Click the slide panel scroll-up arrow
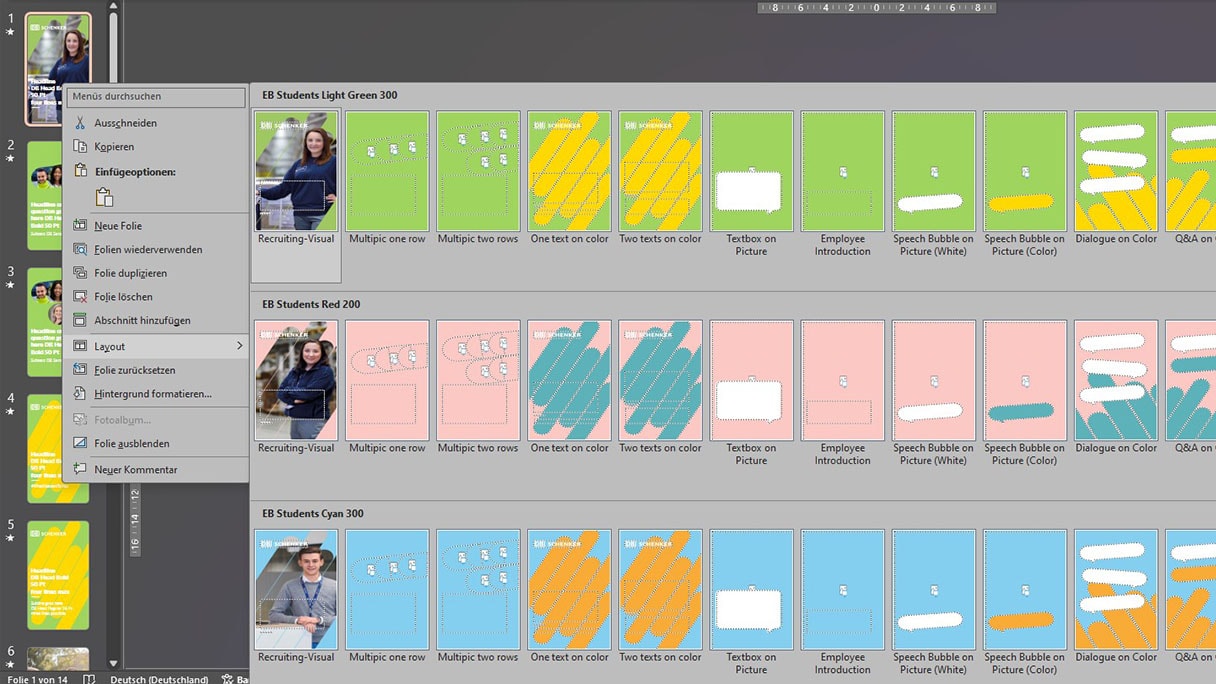Screen dimensions: 1216x684 tap(113, 6)
